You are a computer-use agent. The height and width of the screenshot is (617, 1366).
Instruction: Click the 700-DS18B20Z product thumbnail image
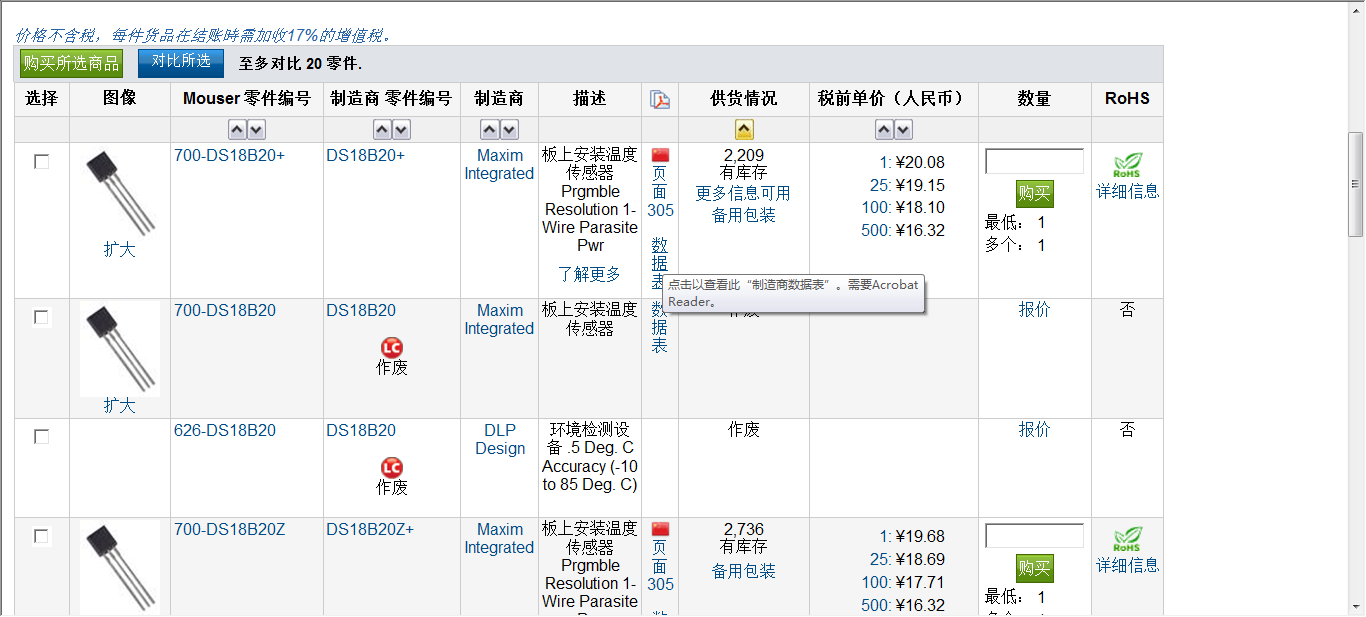coord(120,568)
